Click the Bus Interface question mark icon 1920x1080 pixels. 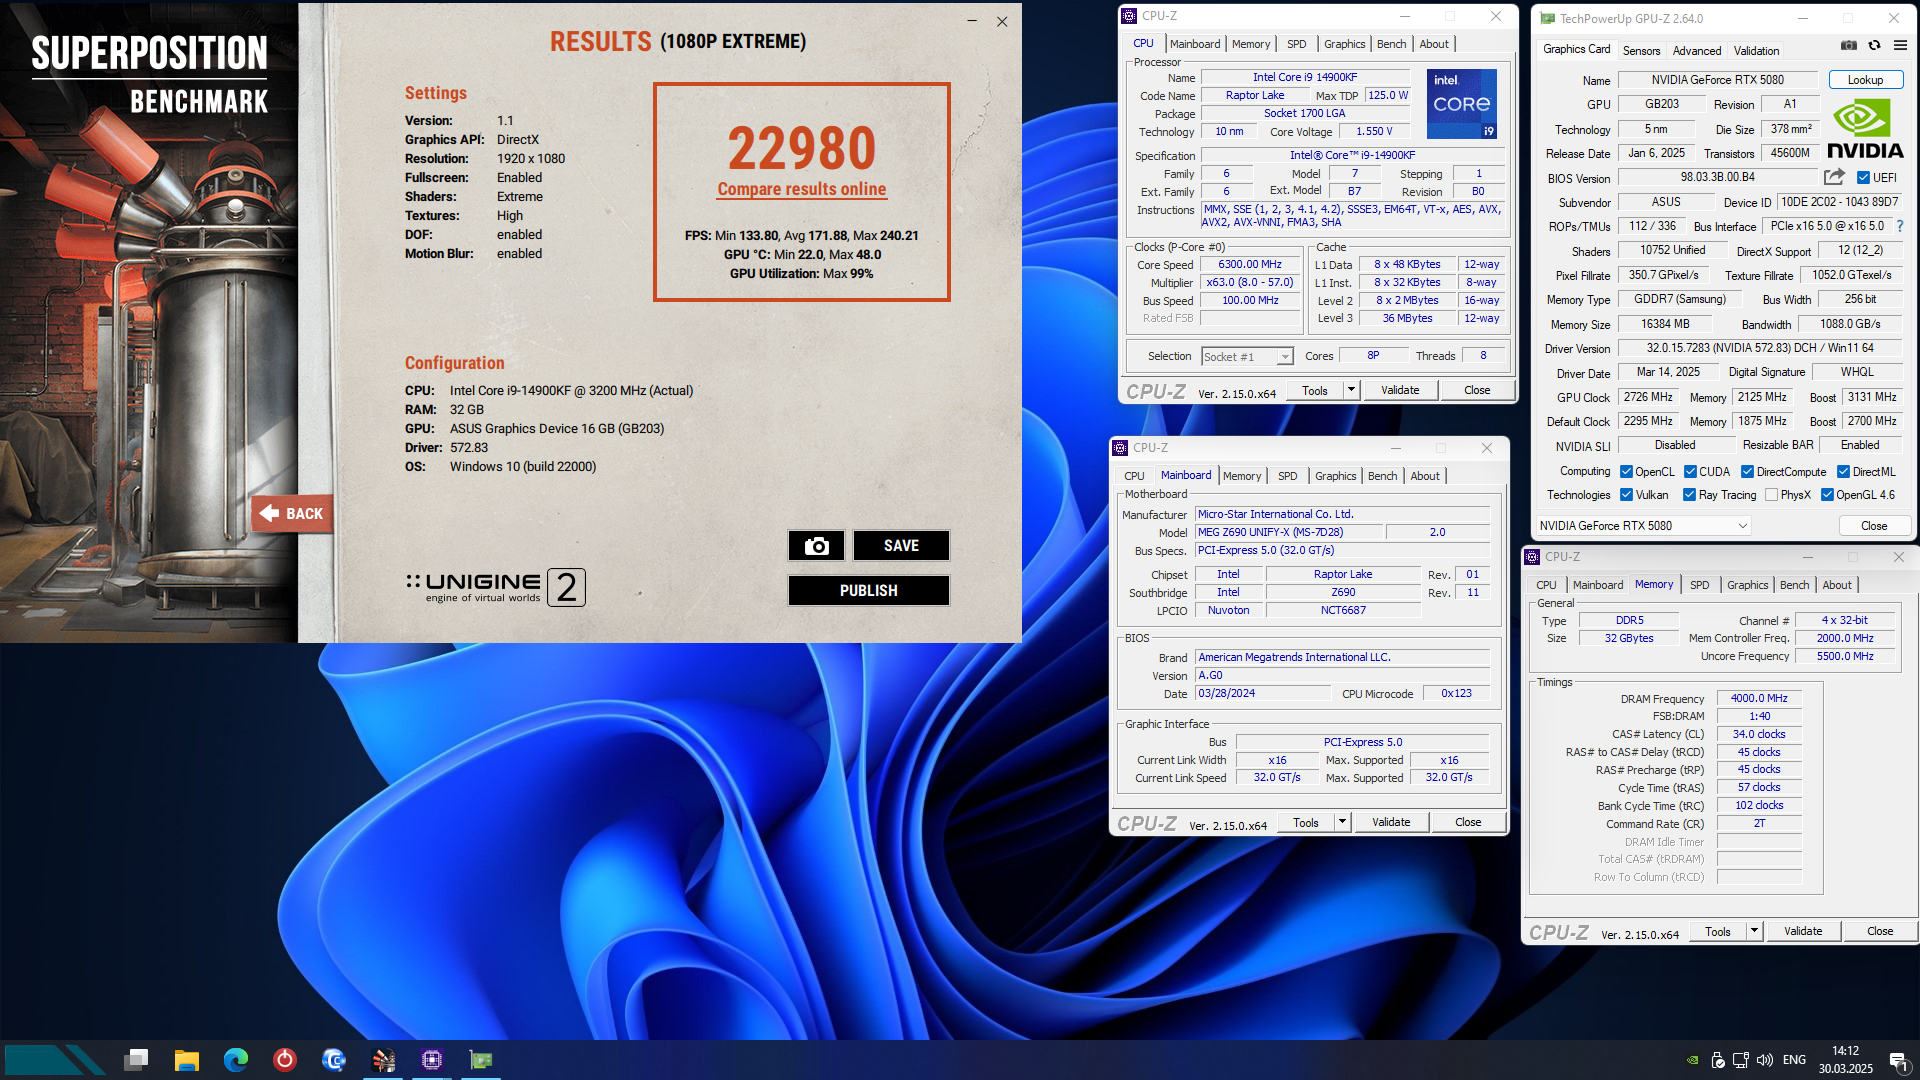point(1900,226)
